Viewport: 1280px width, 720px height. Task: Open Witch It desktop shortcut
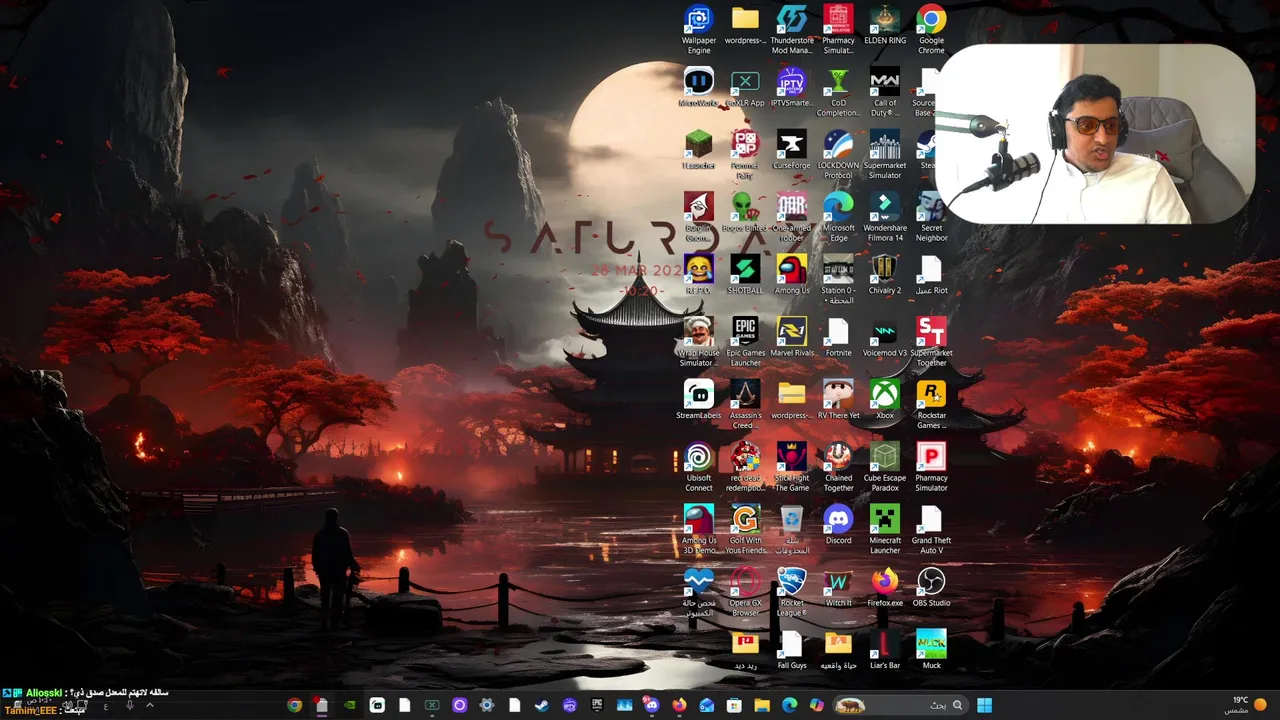pos(838,587)
